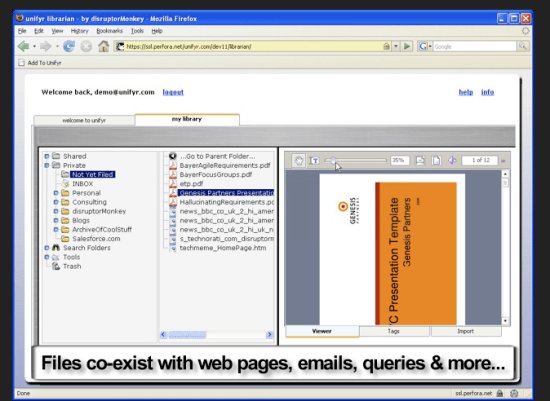Select the Viewer tab
The width and height of the screenshot is (550, 401).
tap(322, 331)
